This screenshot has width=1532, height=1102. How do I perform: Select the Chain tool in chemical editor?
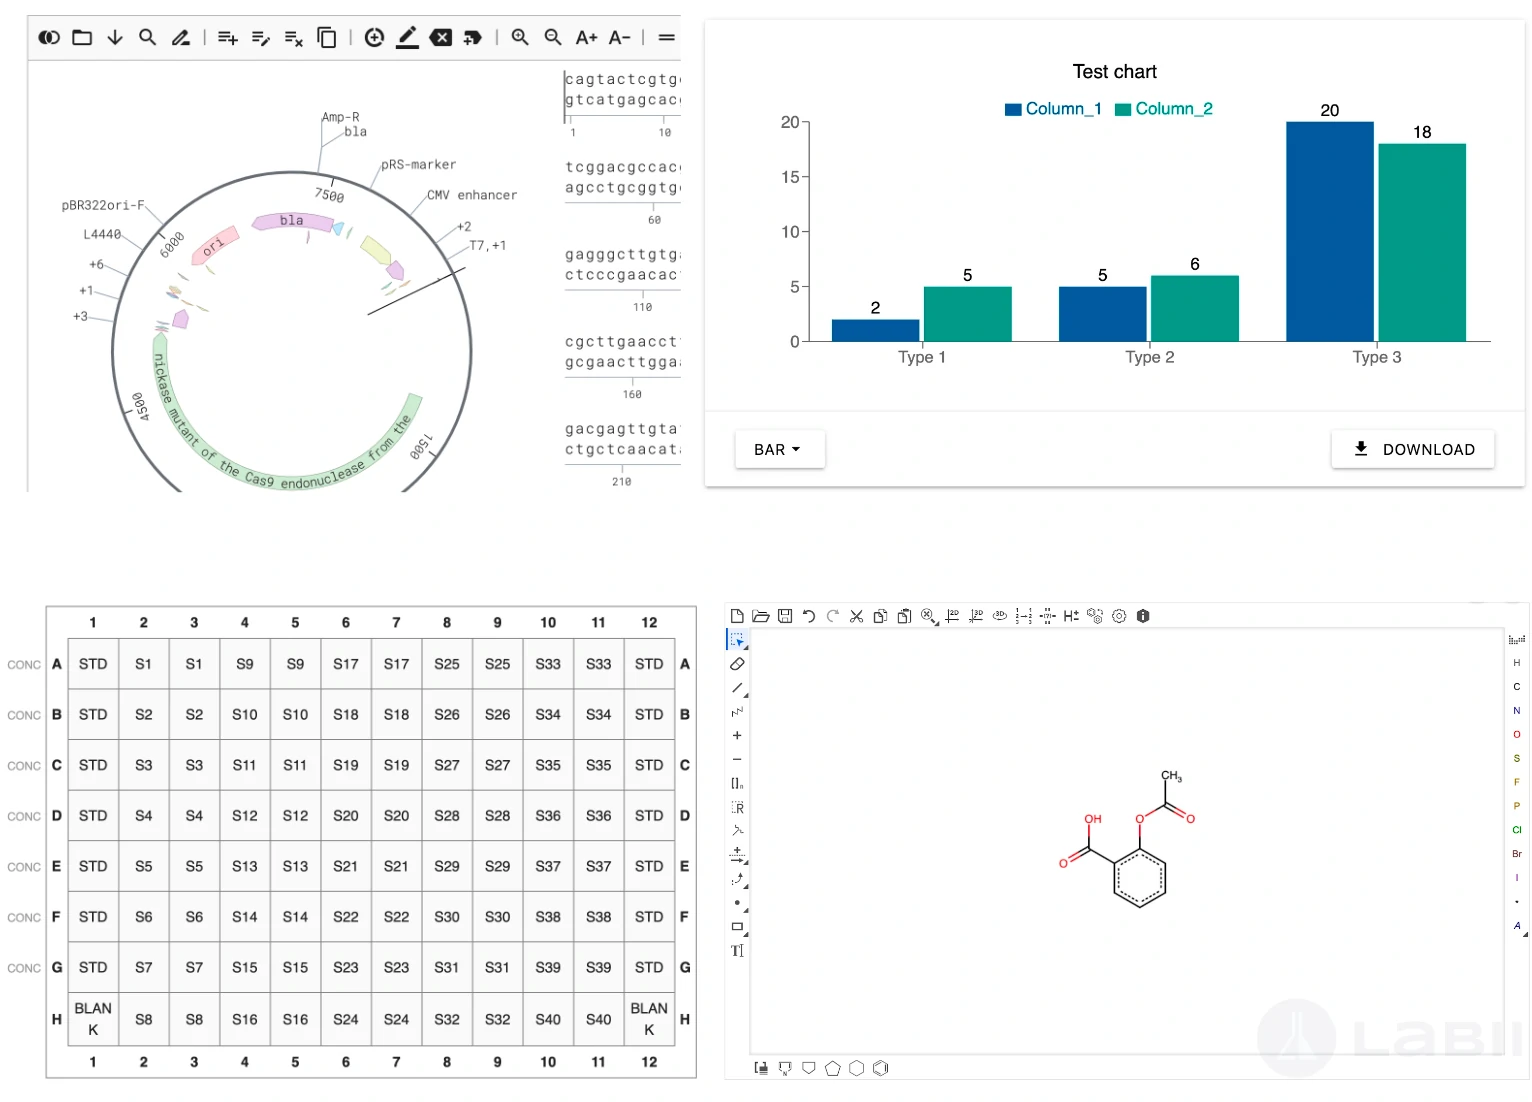pyautogui.click(x=737, y=712)
